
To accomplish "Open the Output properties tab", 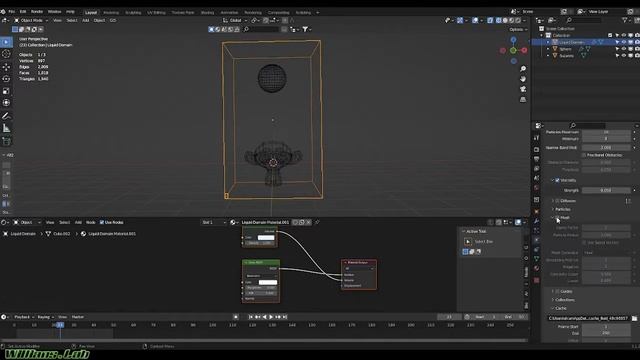I will tap(536, 159).
